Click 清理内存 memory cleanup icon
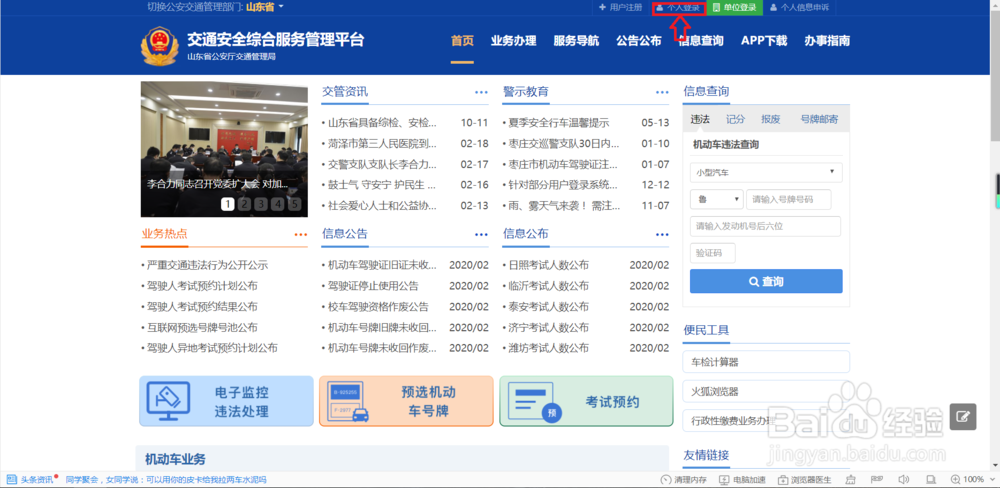 pyautogui.click(x=665, y=480)
